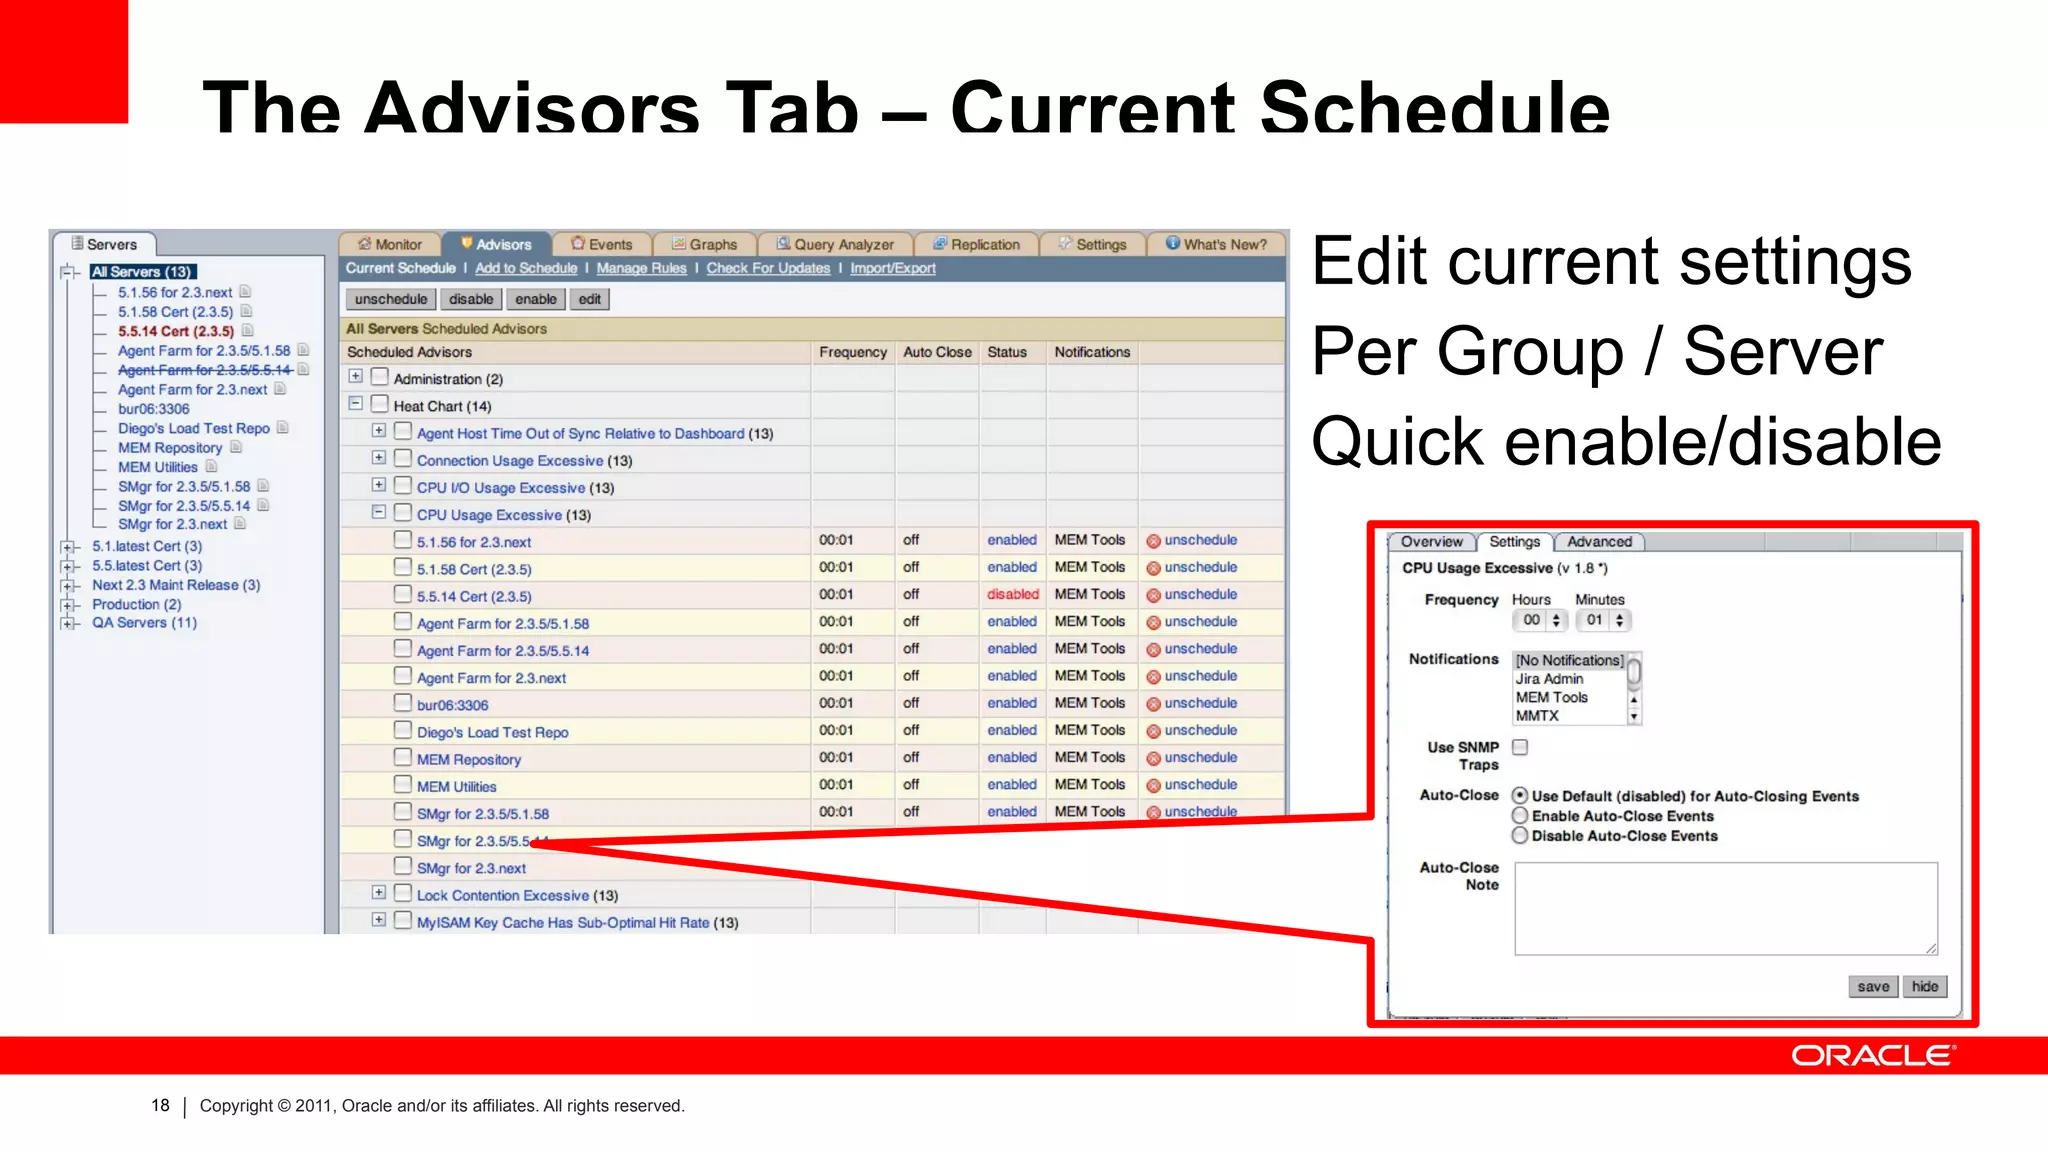Click the disable button
2048x1152 pixels.
471,299
